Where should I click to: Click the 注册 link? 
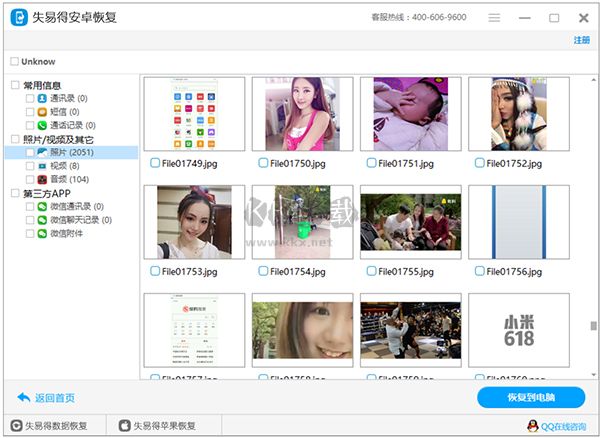pyautogui.click(x=581, y=40)
